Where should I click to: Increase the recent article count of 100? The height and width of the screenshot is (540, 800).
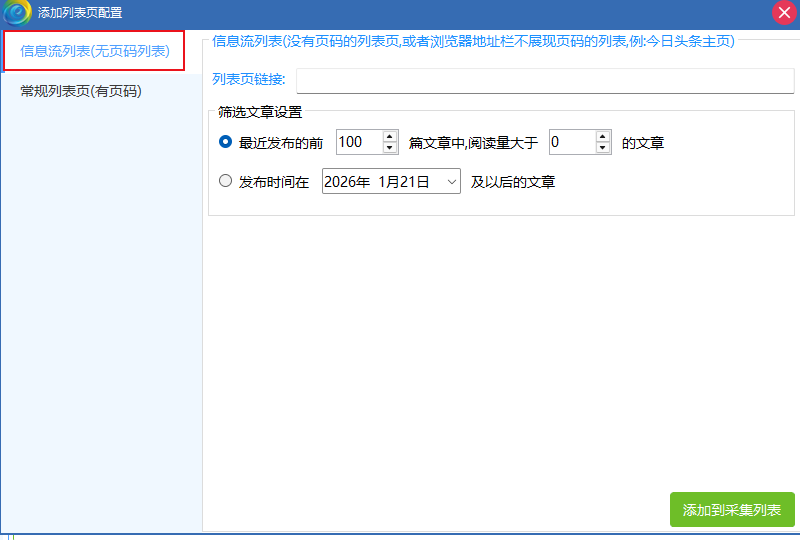pyautogui.click(x=390, y=137)
